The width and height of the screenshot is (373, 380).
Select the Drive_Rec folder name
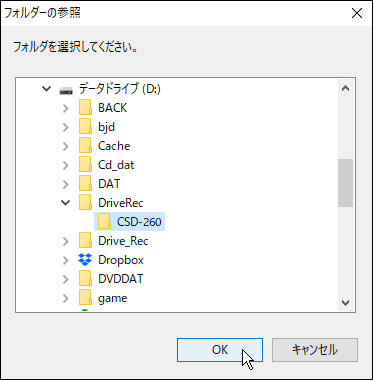[123, 241]
